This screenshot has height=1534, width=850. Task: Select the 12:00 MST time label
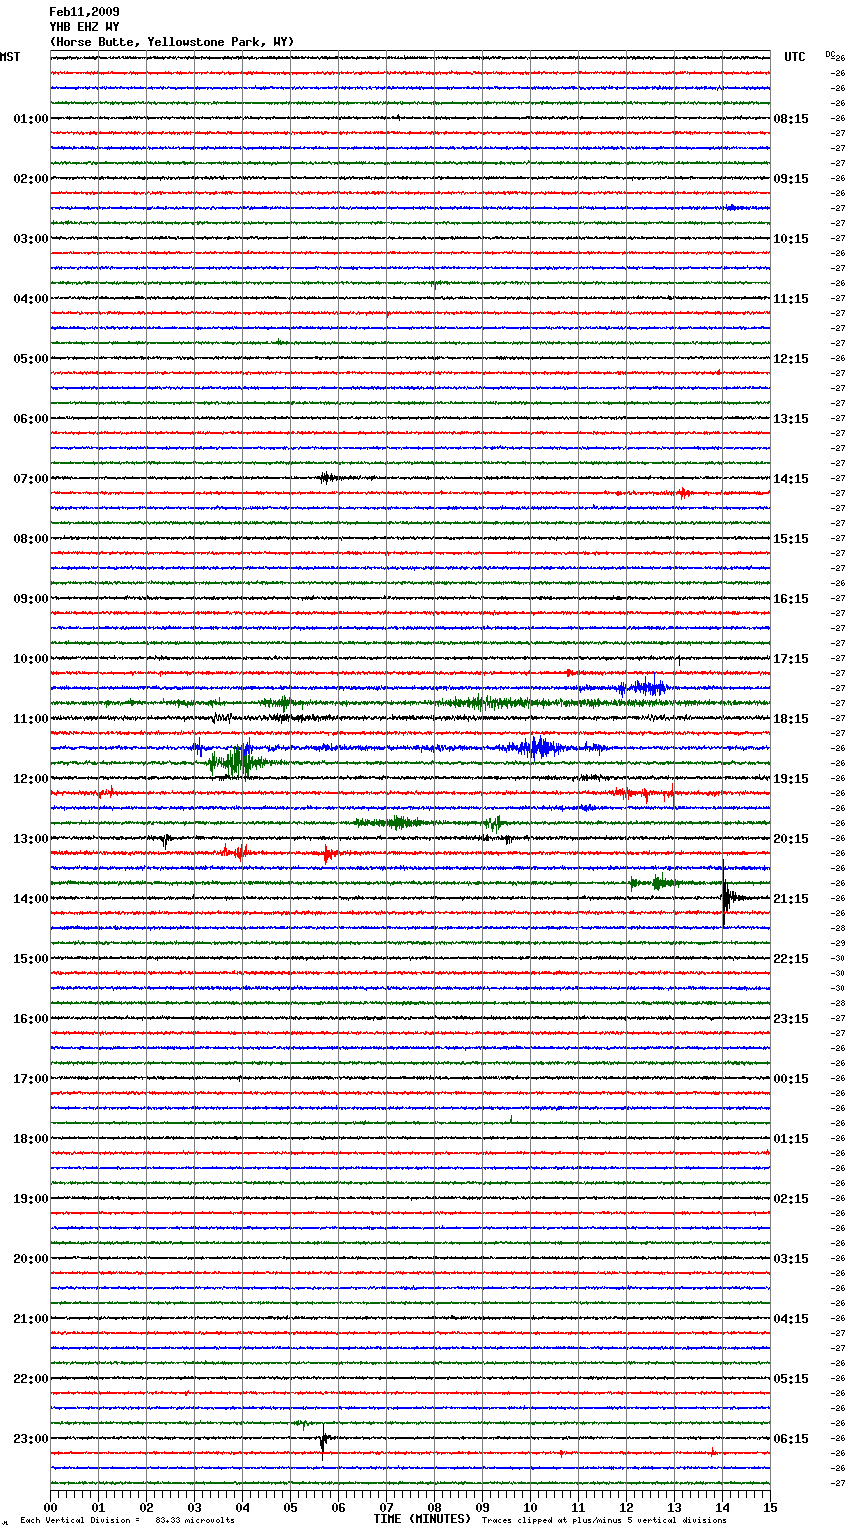click(x=31, y=779)
